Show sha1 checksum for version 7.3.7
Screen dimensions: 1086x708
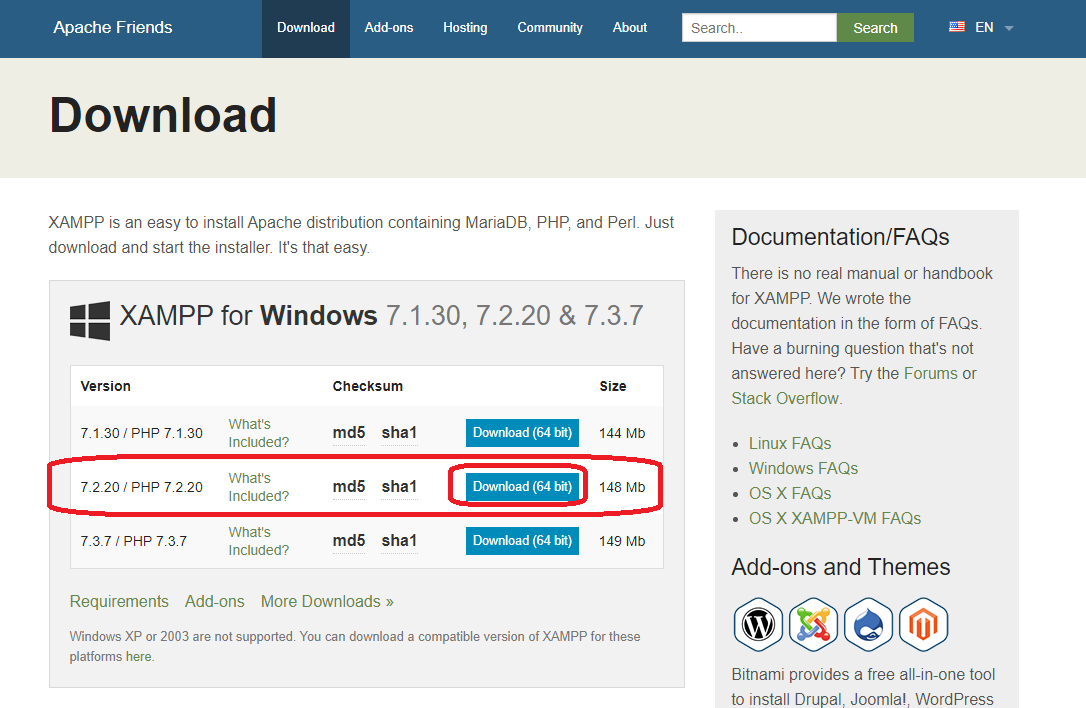pos(399,541)
